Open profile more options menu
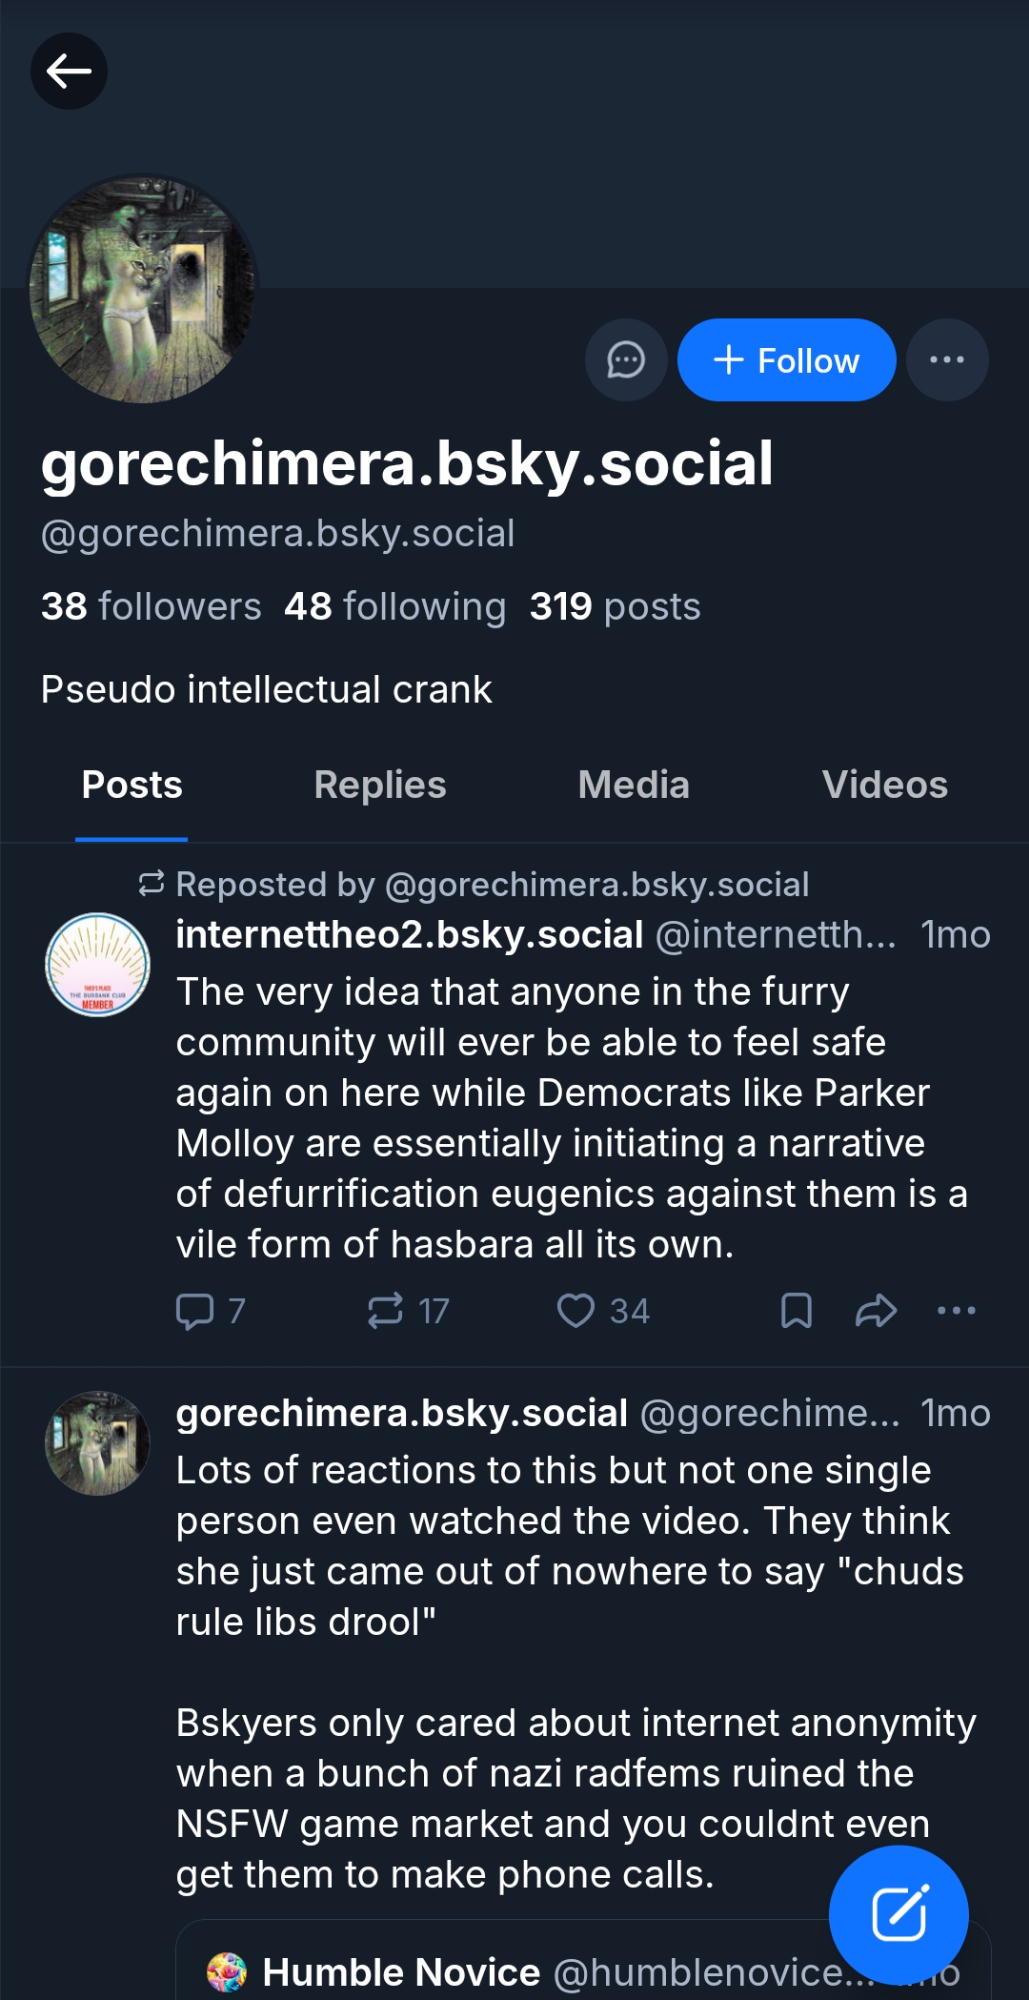1029x2000 pixels. pos(947,360)
